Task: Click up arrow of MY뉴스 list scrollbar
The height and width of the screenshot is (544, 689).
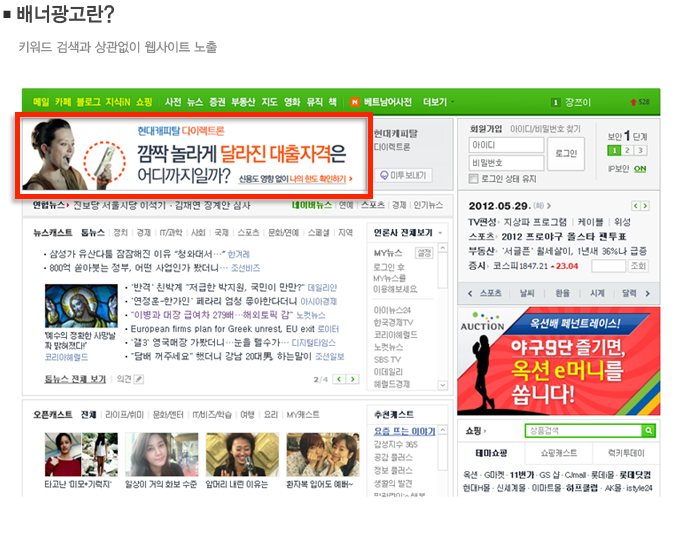Action: [x=443, y=248]
